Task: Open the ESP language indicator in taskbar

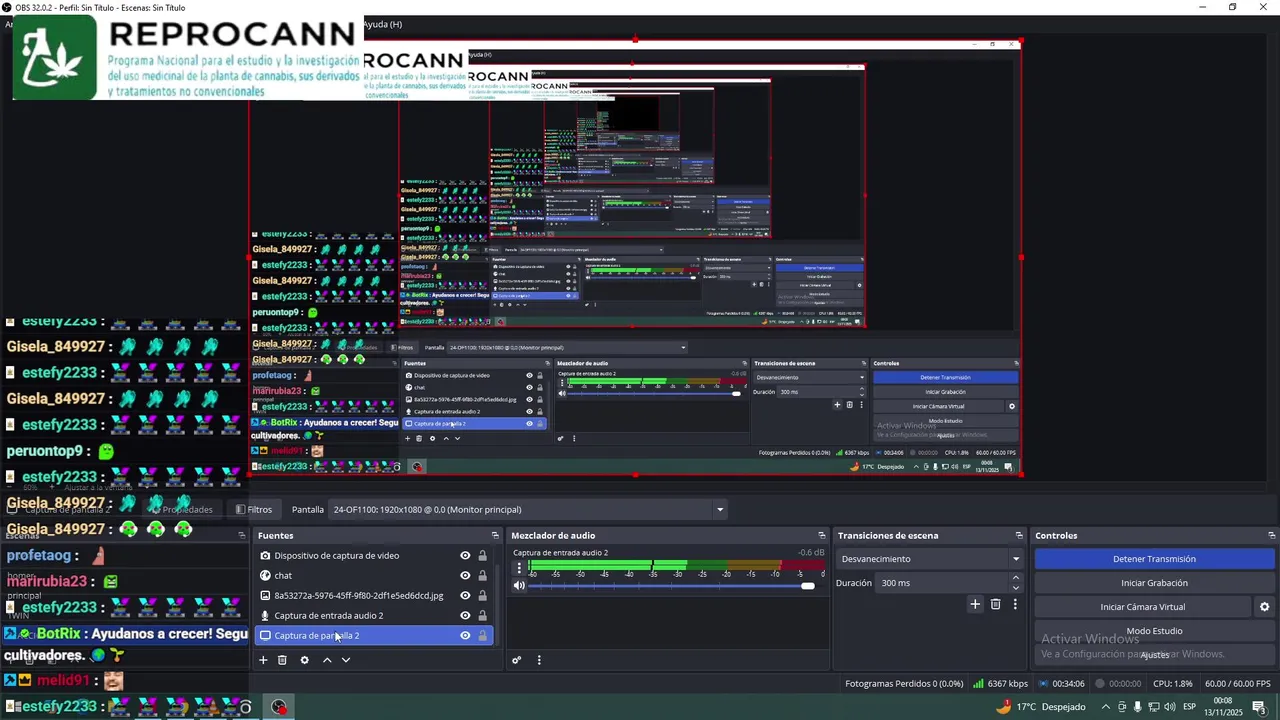Action: coord(1190,707)
